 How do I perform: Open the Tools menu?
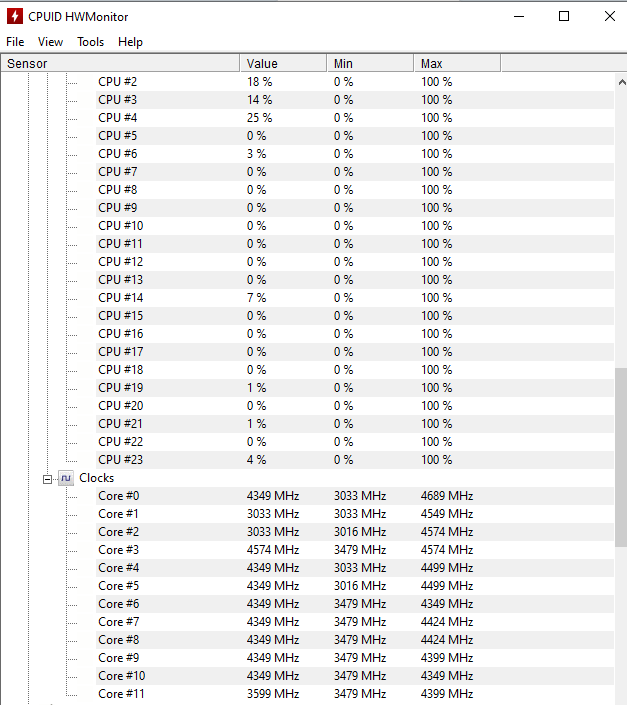coord(90,42)
